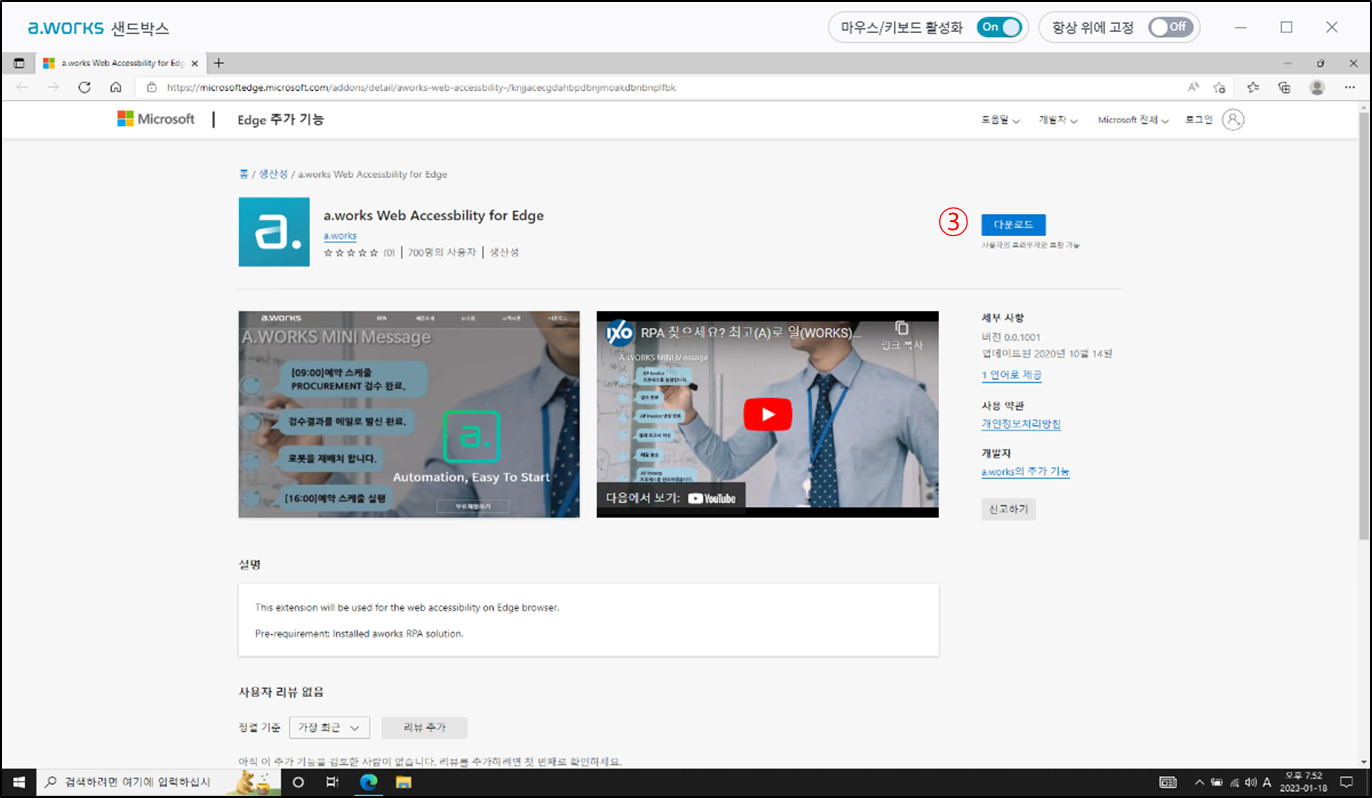Open the Windows Start menu
Screen dimensions: 1372x798
pyautogui.click(x=17, y=782)
